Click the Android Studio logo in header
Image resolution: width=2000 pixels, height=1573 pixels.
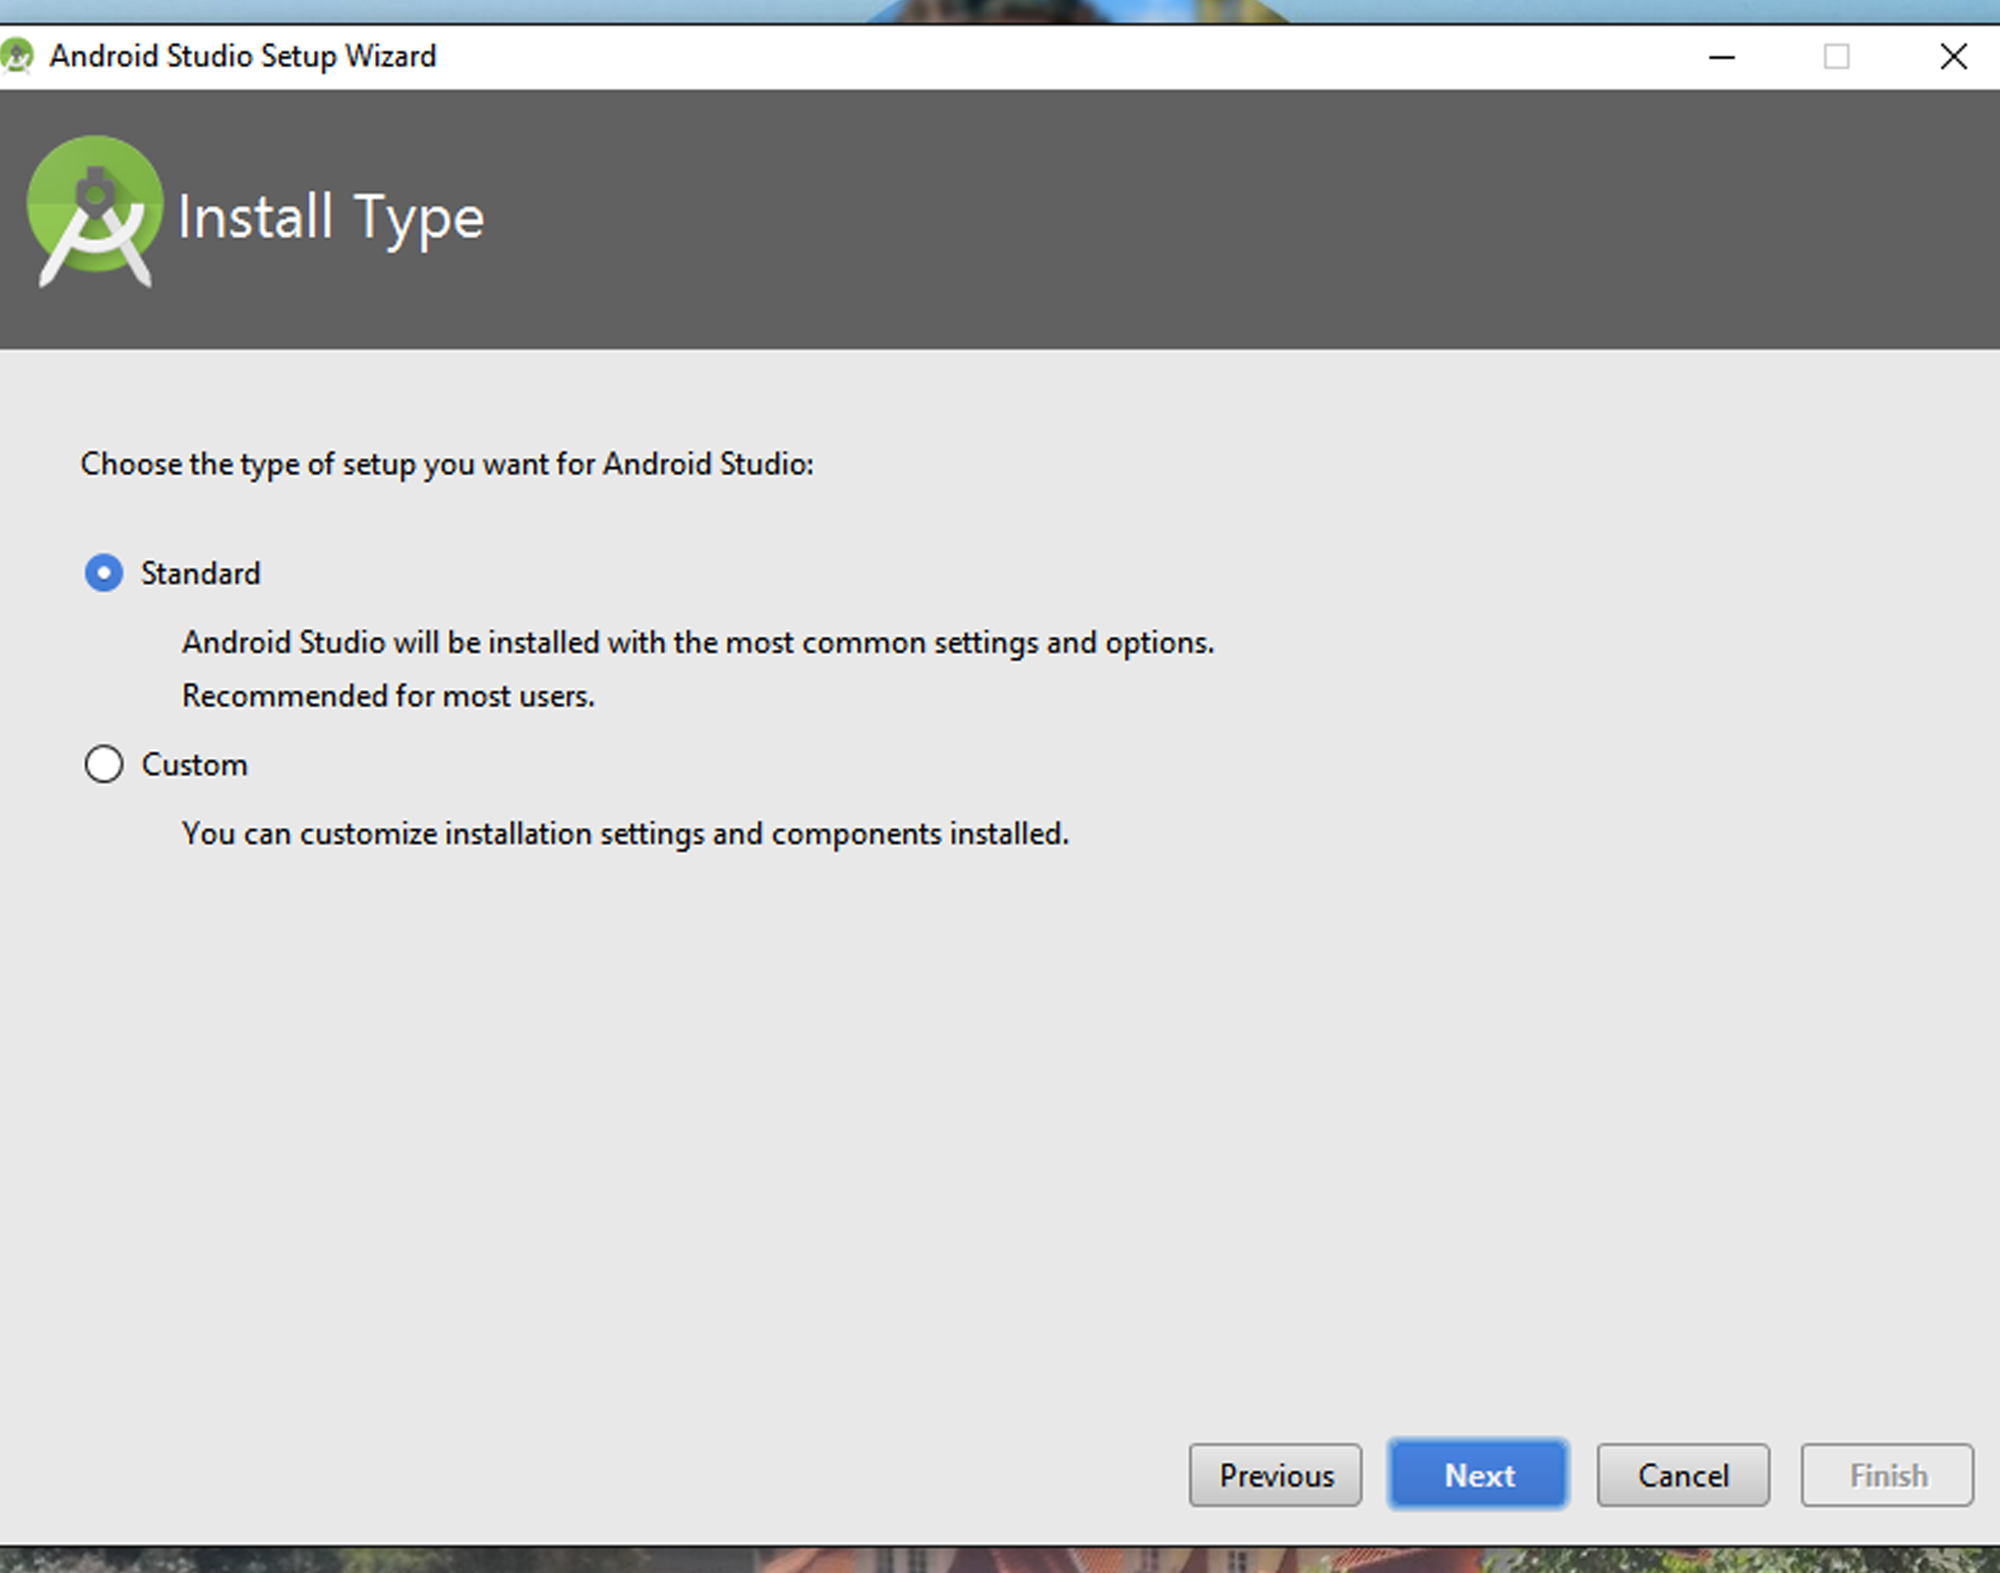click(x=95, y=211)
